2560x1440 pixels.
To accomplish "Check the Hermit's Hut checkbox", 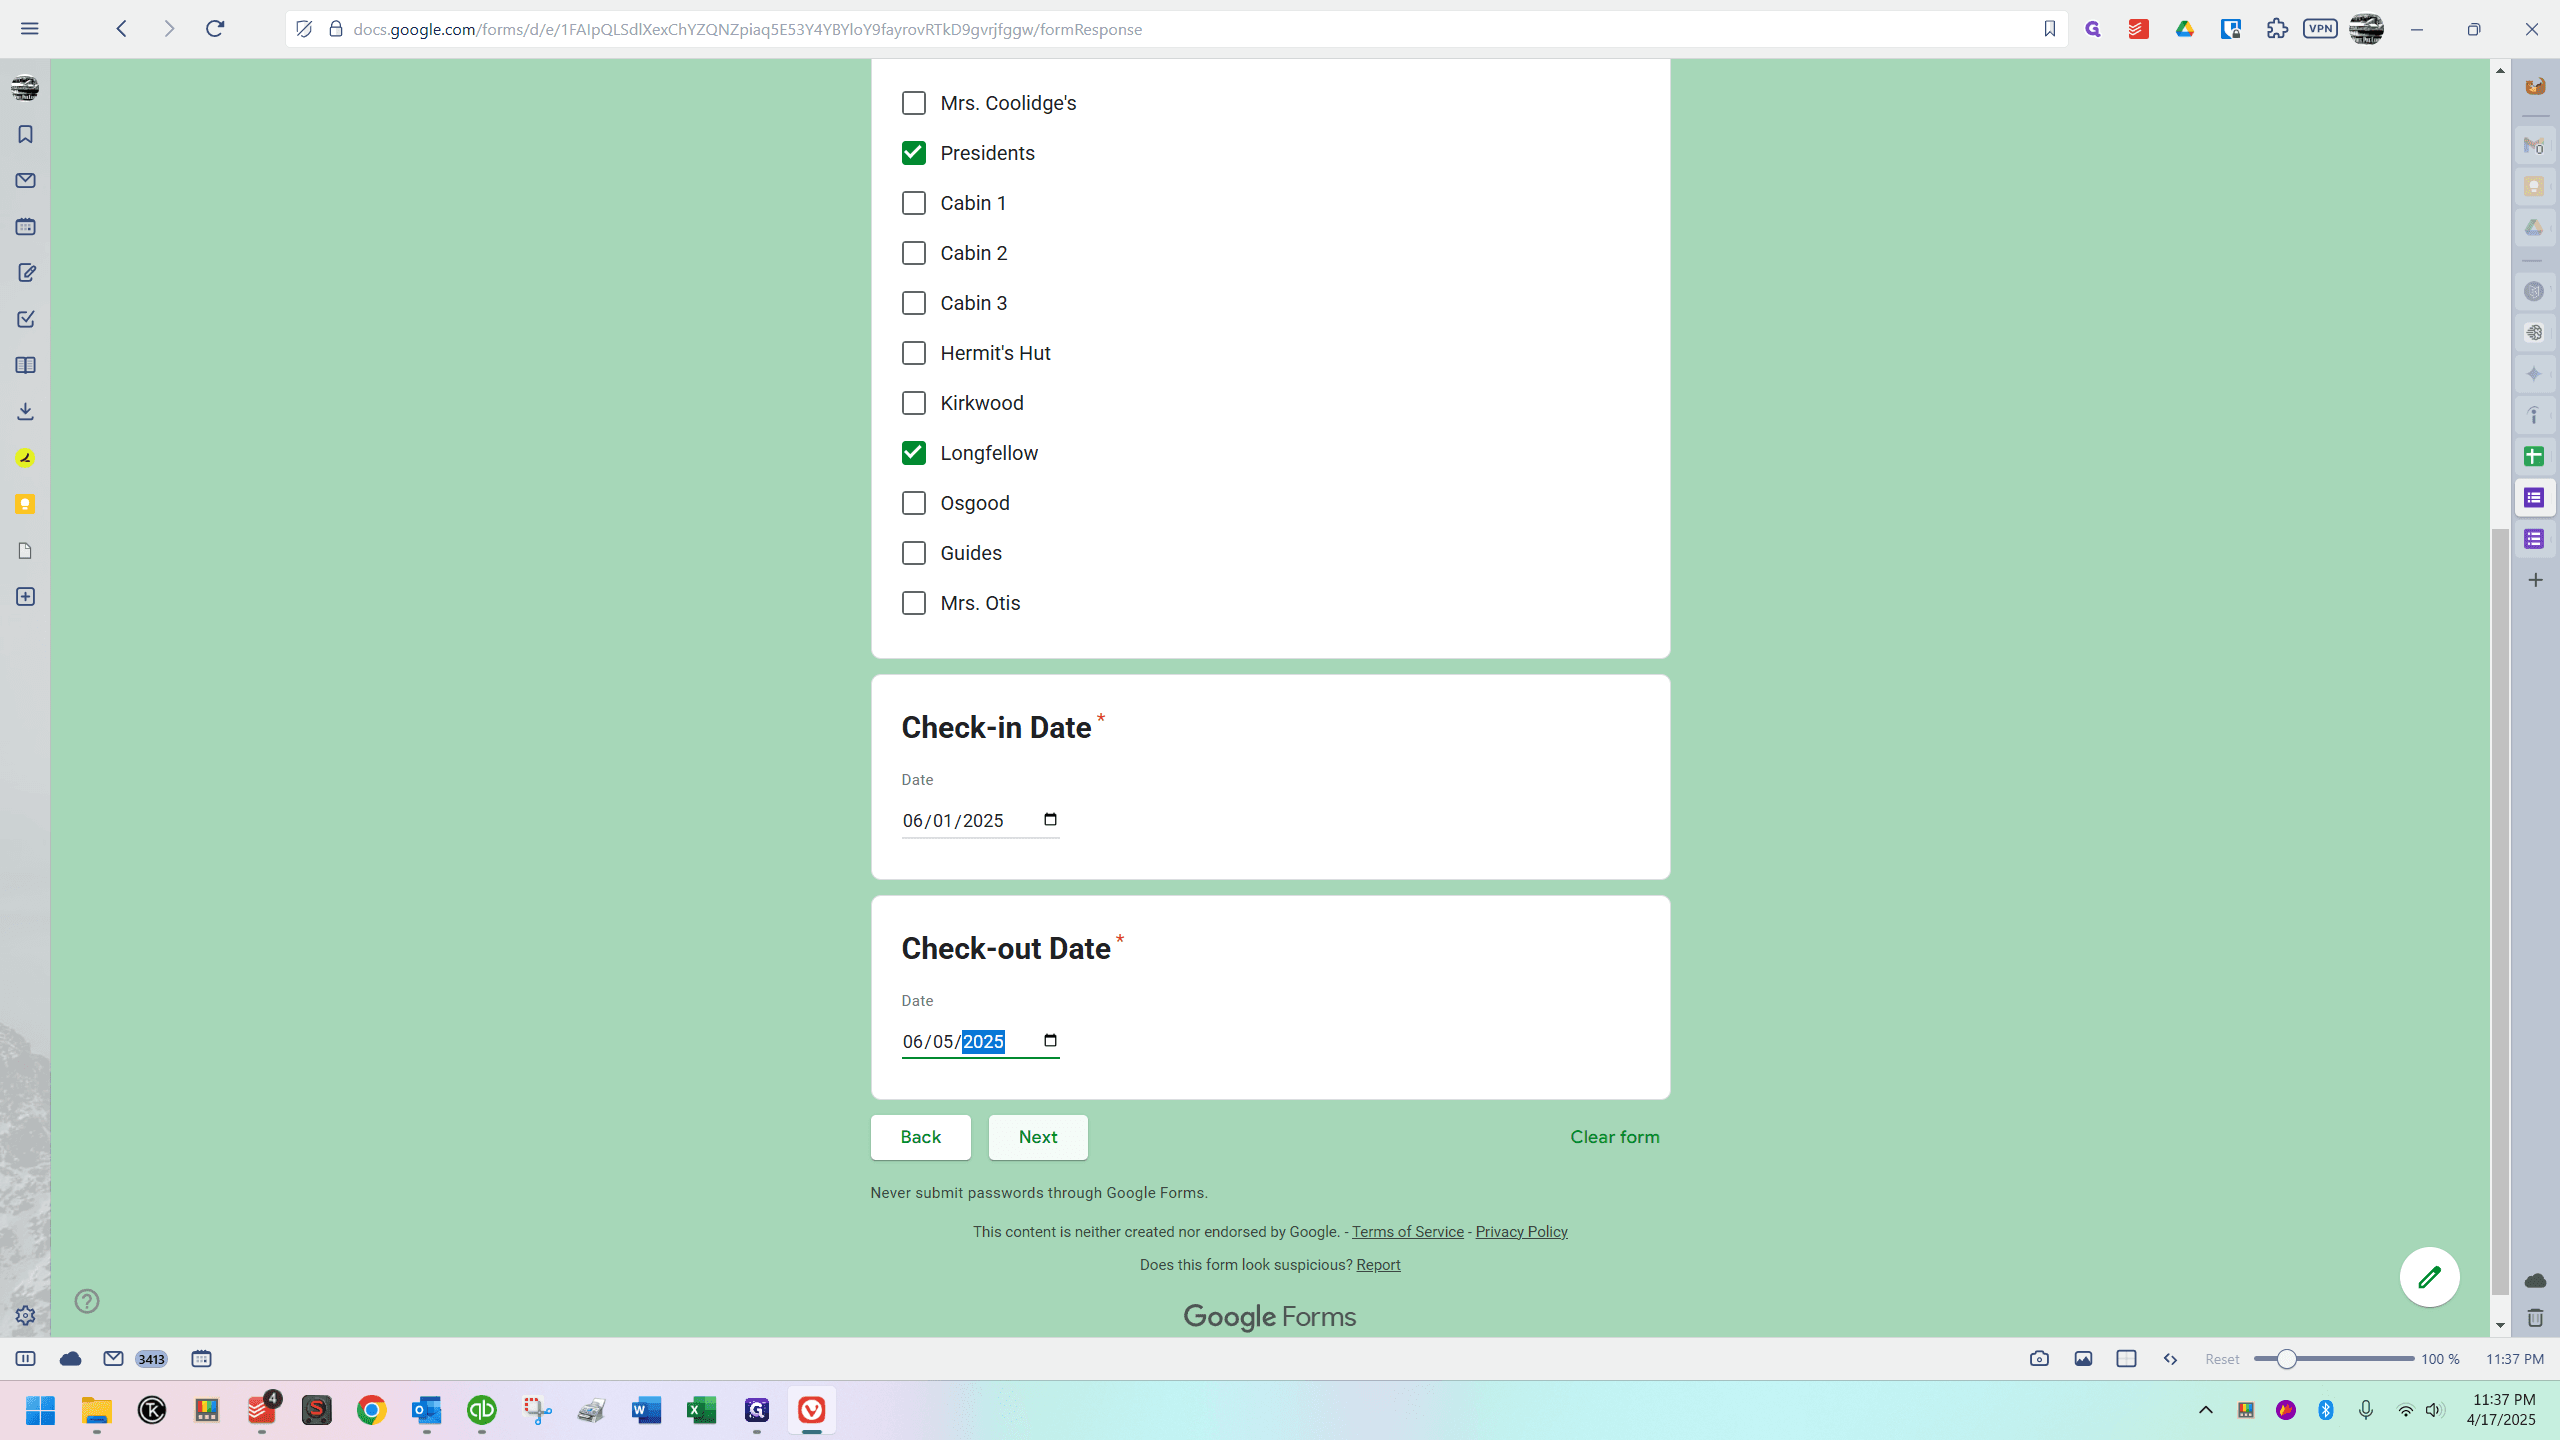I will pyautogui.click(x=913, y=353).
